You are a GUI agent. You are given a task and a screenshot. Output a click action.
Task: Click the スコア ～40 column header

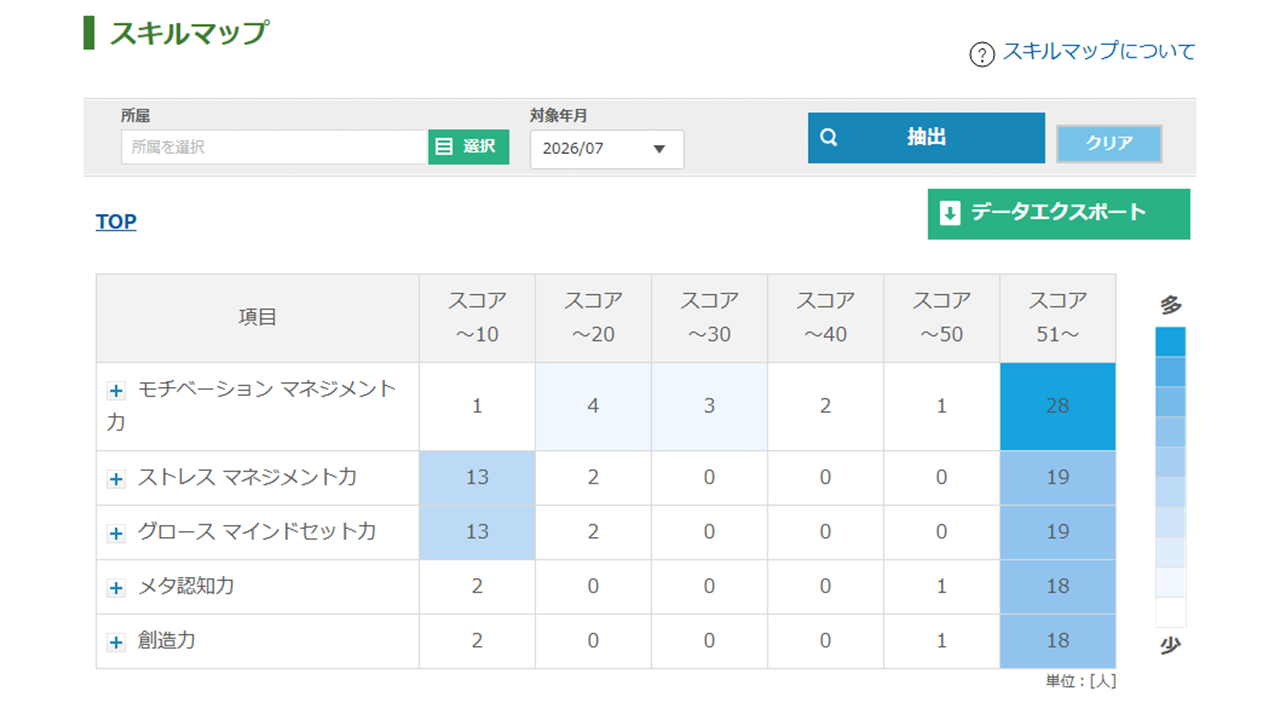[x=825, y=318]
